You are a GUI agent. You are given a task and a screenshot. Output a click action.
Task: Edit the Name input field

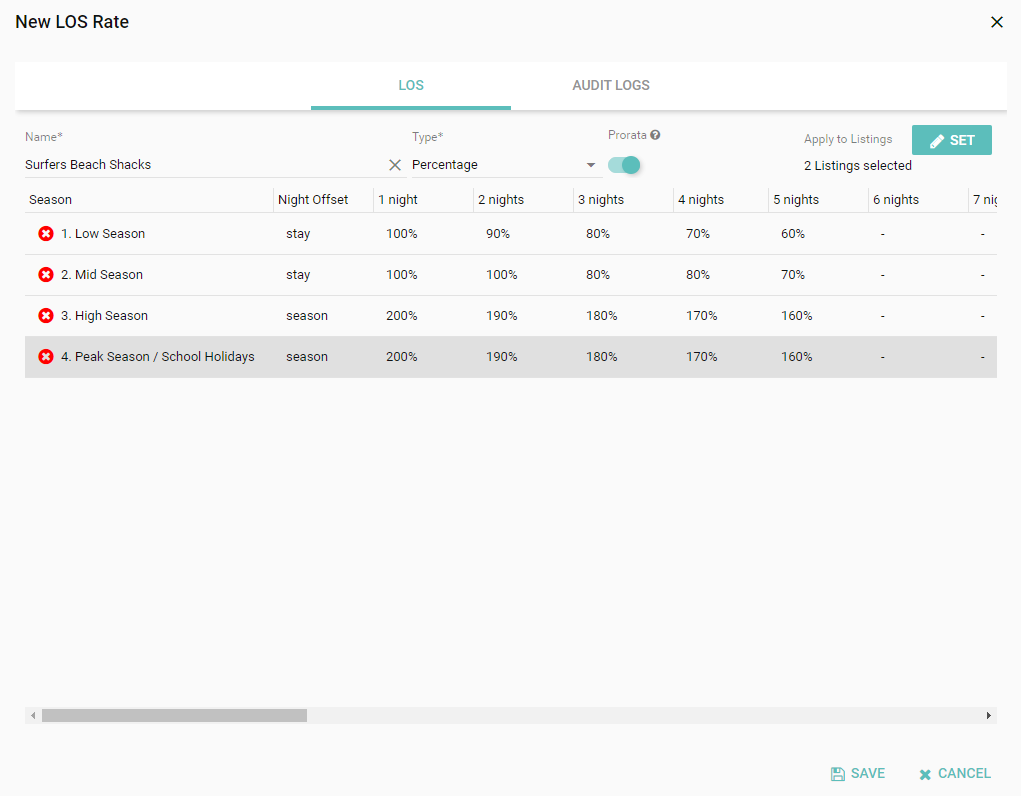(200, 165)
